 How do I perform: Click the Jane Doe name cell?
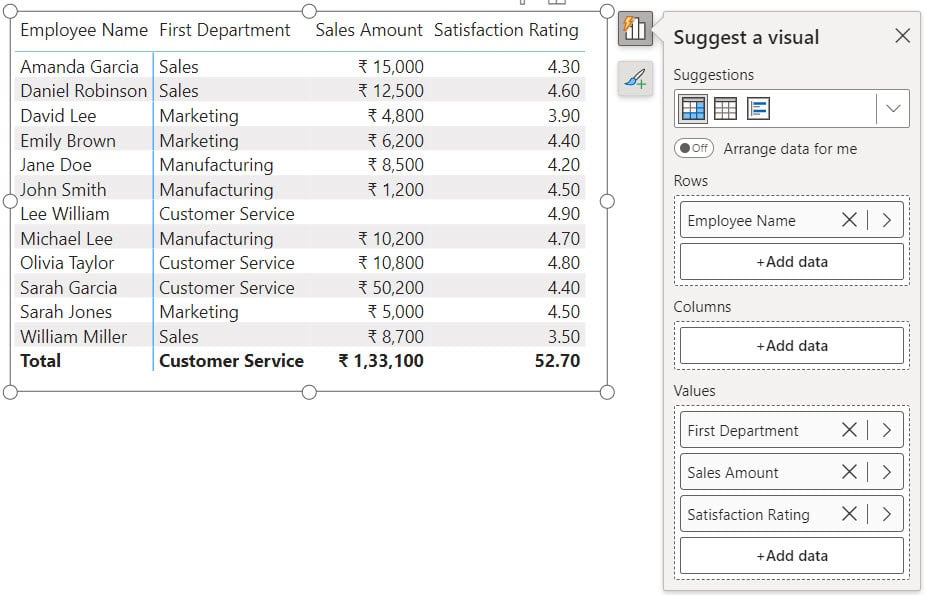point(56,165)
